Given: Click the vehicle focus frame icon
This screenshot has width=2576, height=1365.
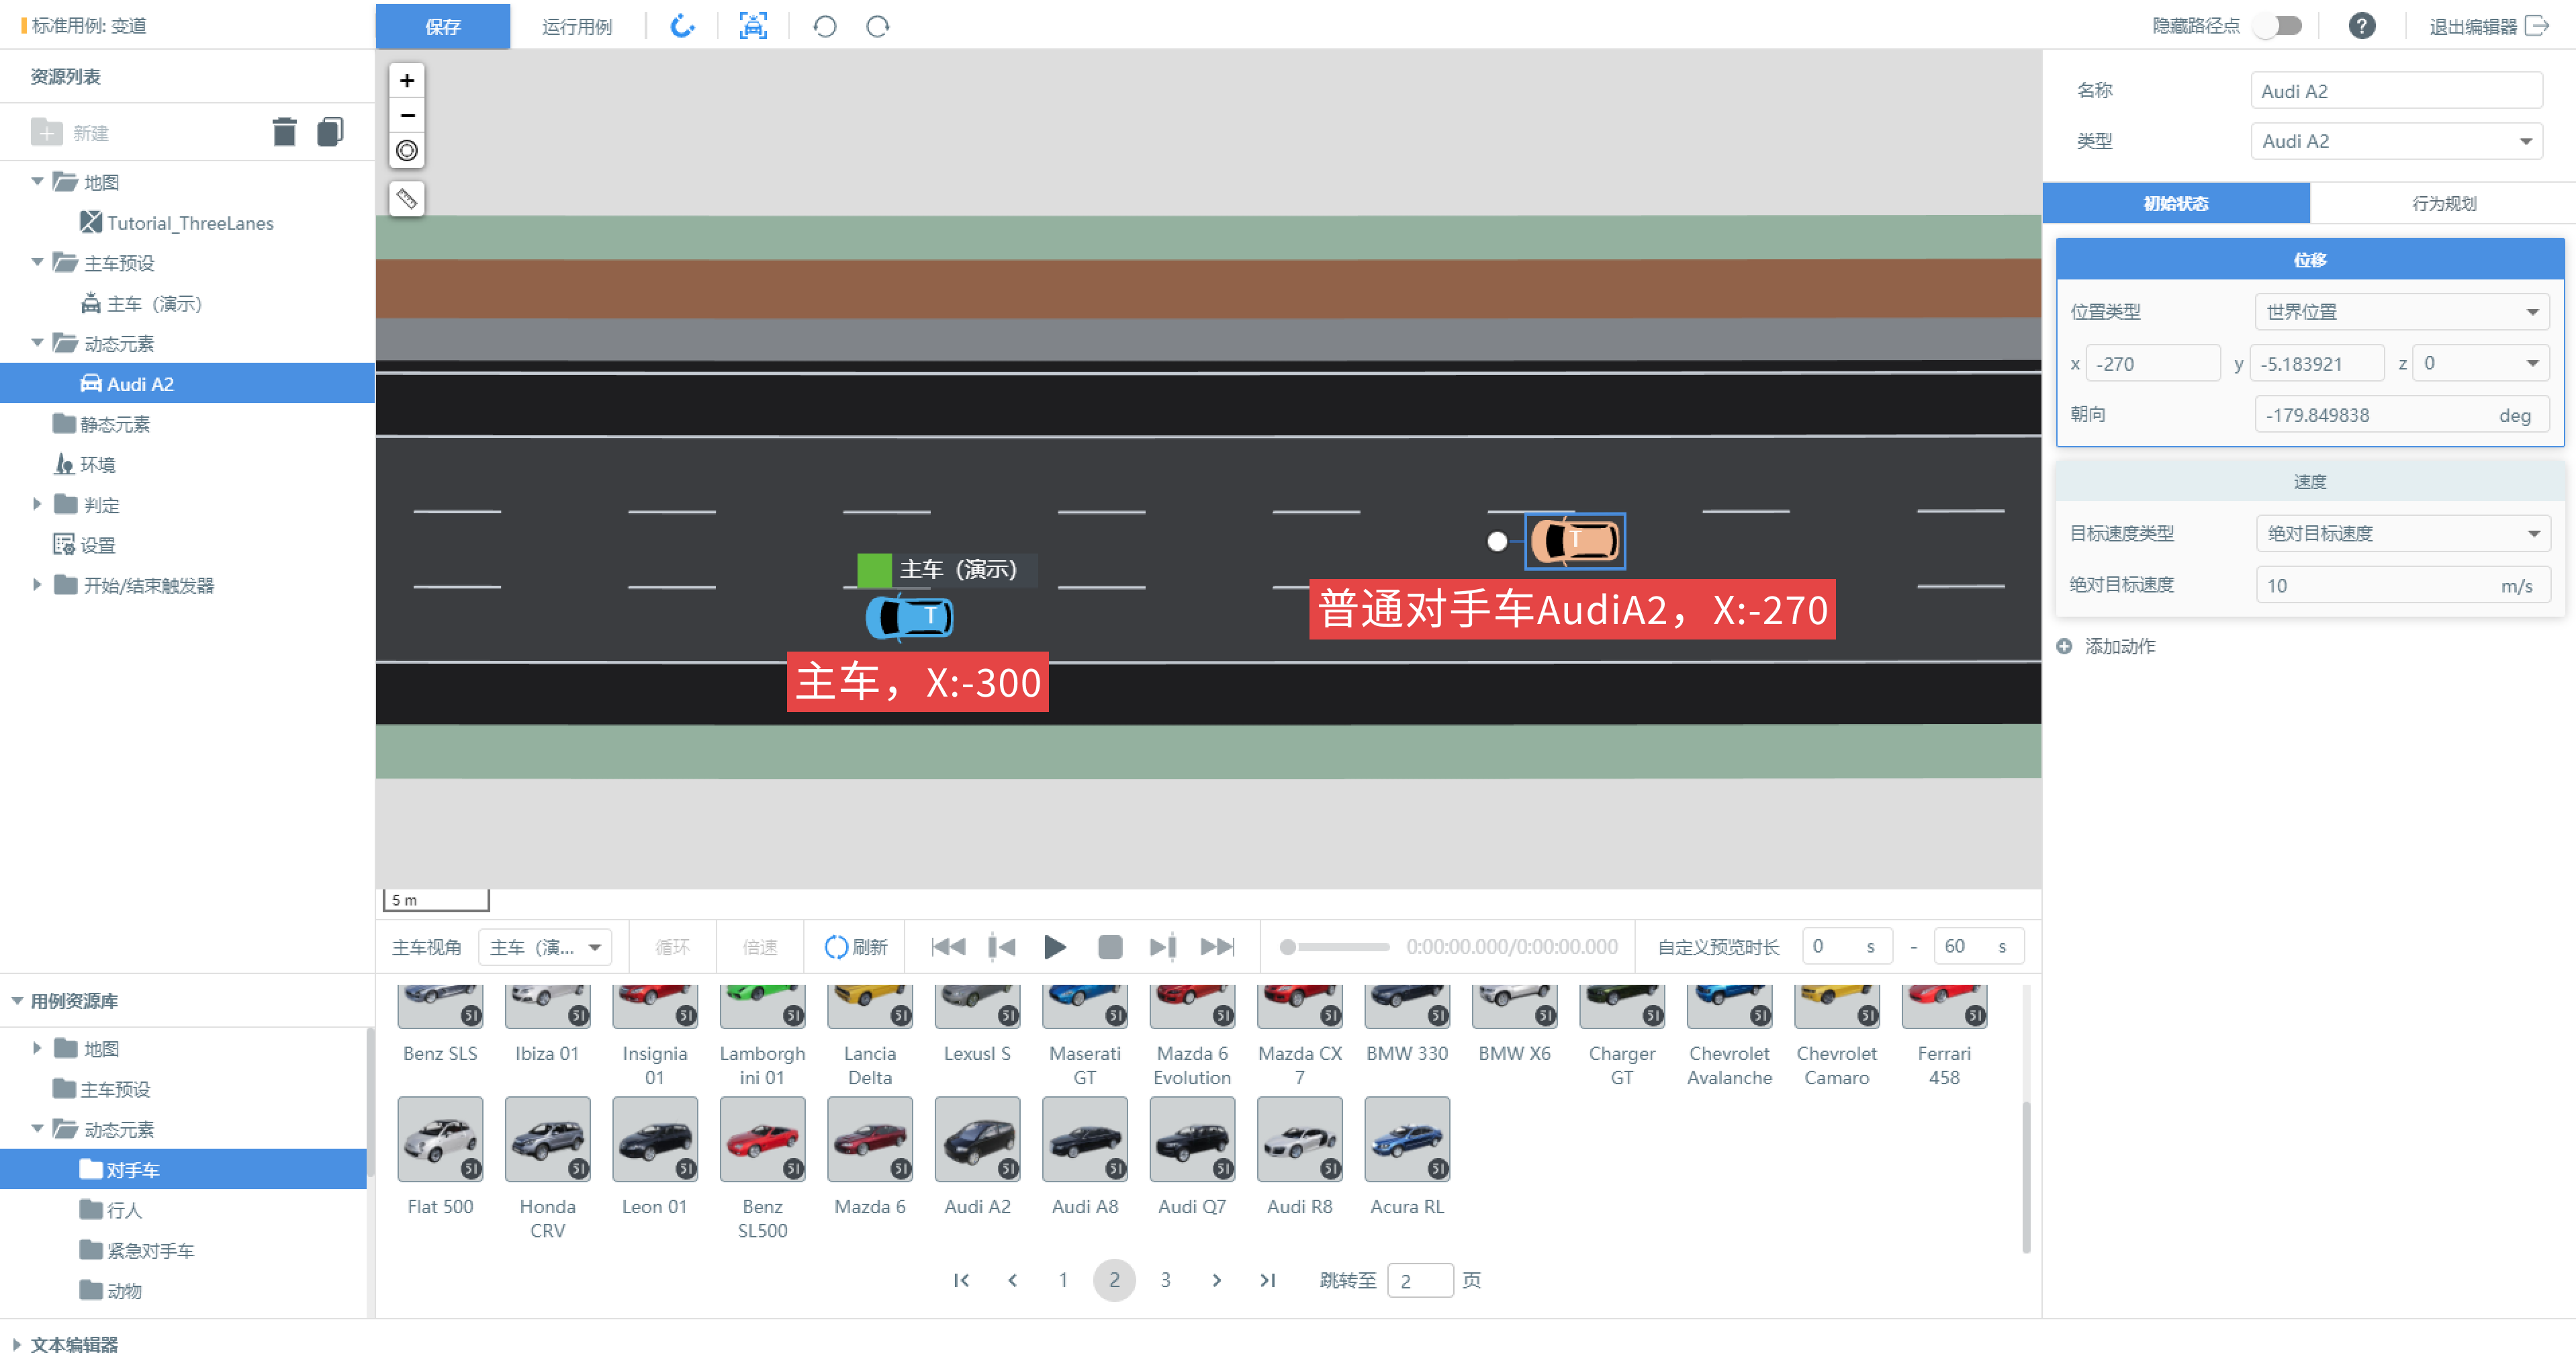Looking at the screenshot, I should (x=753, y=26).
